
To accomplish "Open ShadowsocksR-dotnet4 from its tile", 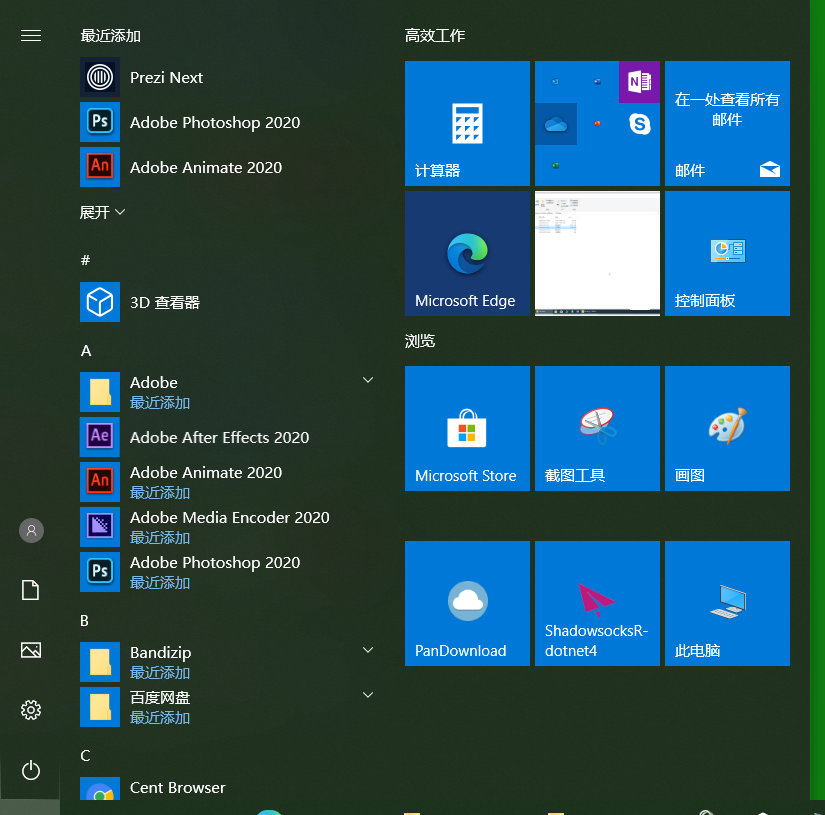I will [x=596, y=603].
